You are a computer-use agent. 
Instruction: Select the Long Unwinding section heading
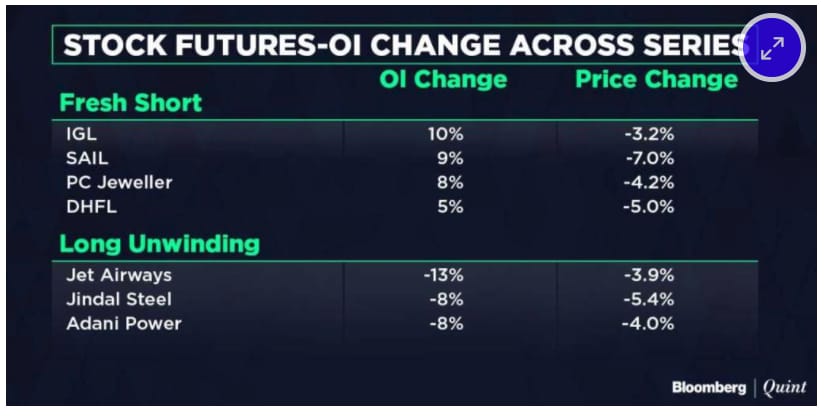click(x=160, y=244)
